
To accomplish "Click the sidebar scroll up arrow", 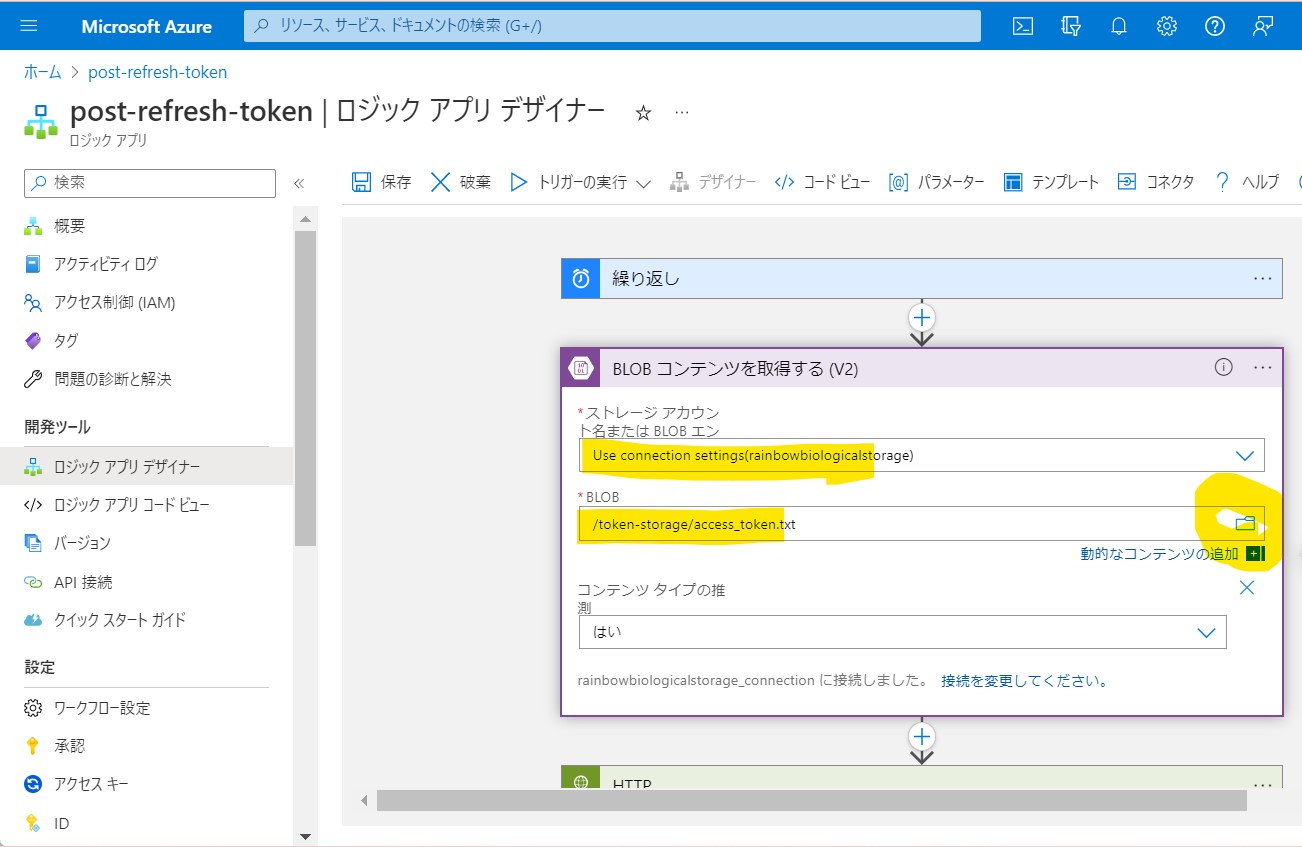I will [x=306, y=219].
